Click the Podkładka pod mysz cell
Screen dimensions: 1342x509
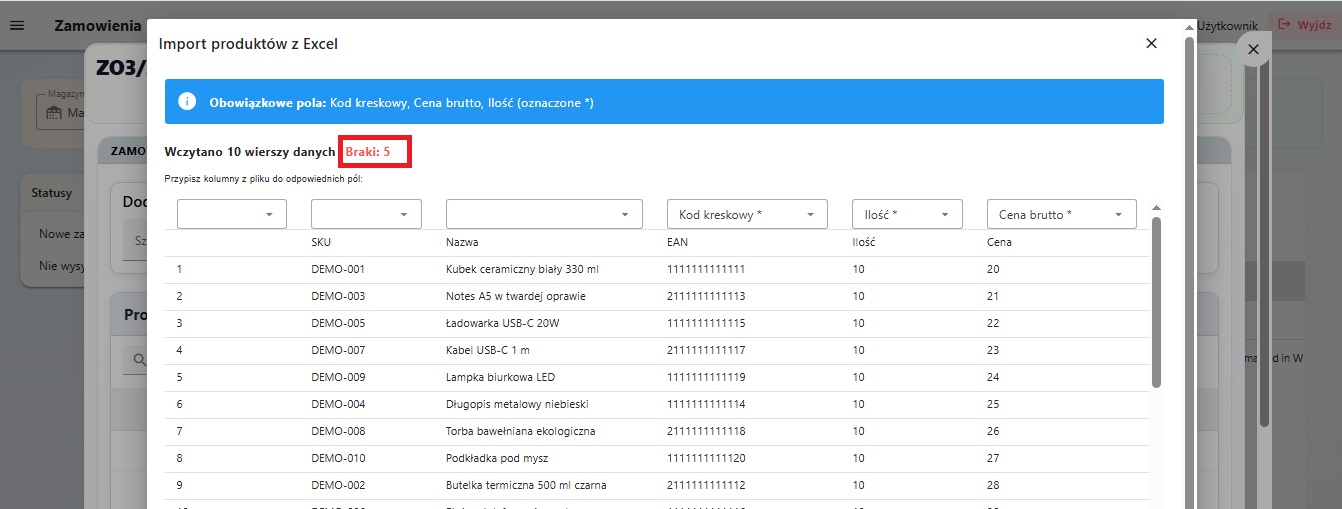[497, 458]
